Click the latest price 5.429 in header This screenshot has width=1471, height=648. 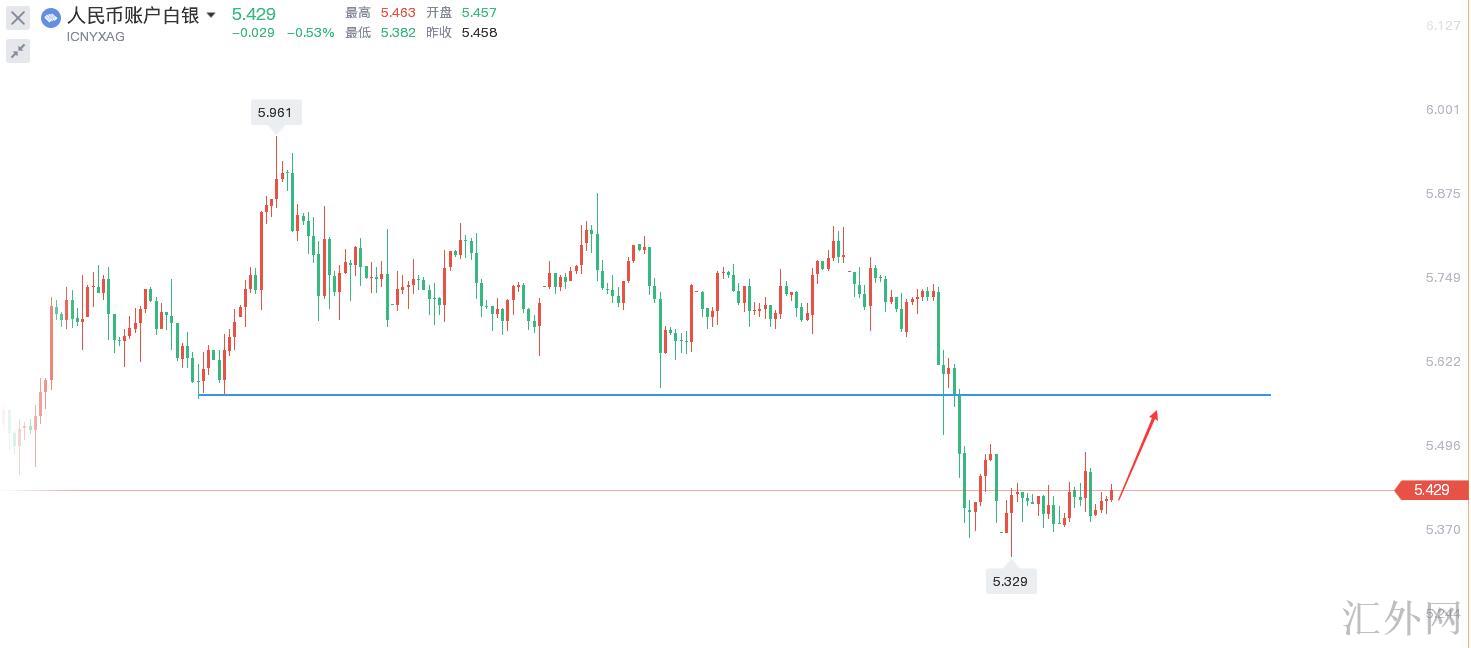[253, 14]
